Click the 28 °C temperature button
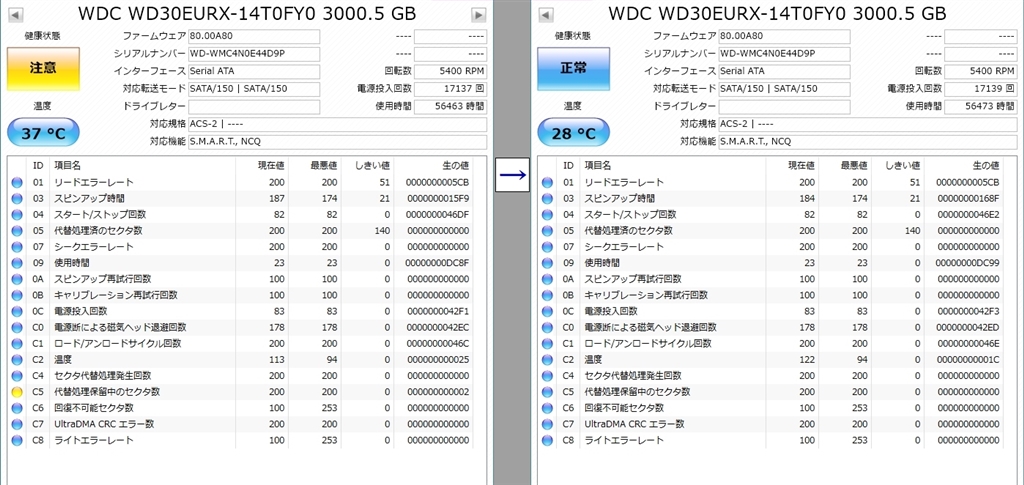The height and width of the screenshot is (485, 1024). pos(573,133)
